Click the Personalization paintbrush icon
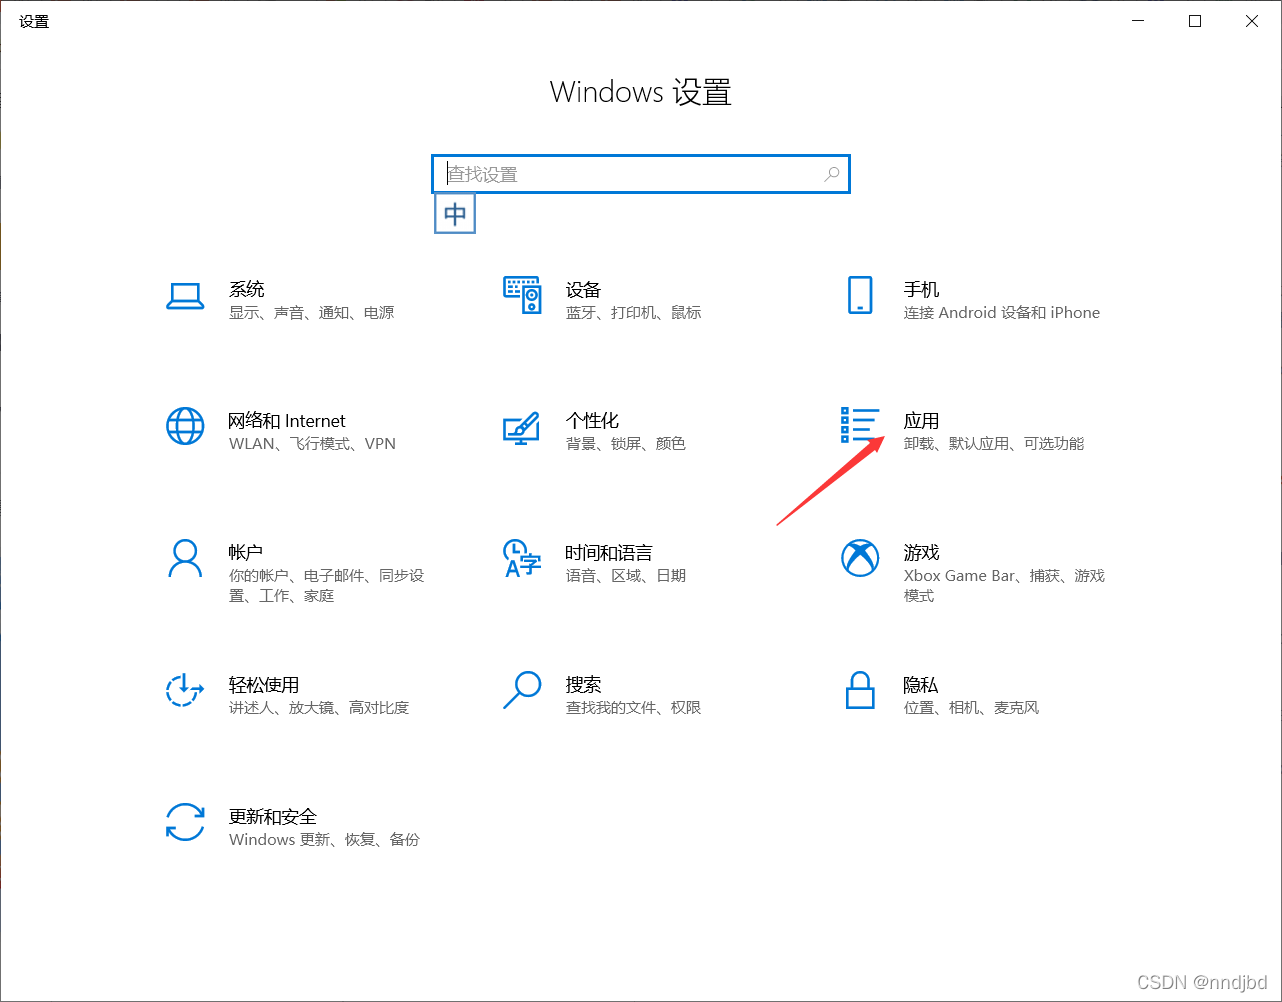The height and width of the screenshot is (1002, 1282). tap(521, 428)
